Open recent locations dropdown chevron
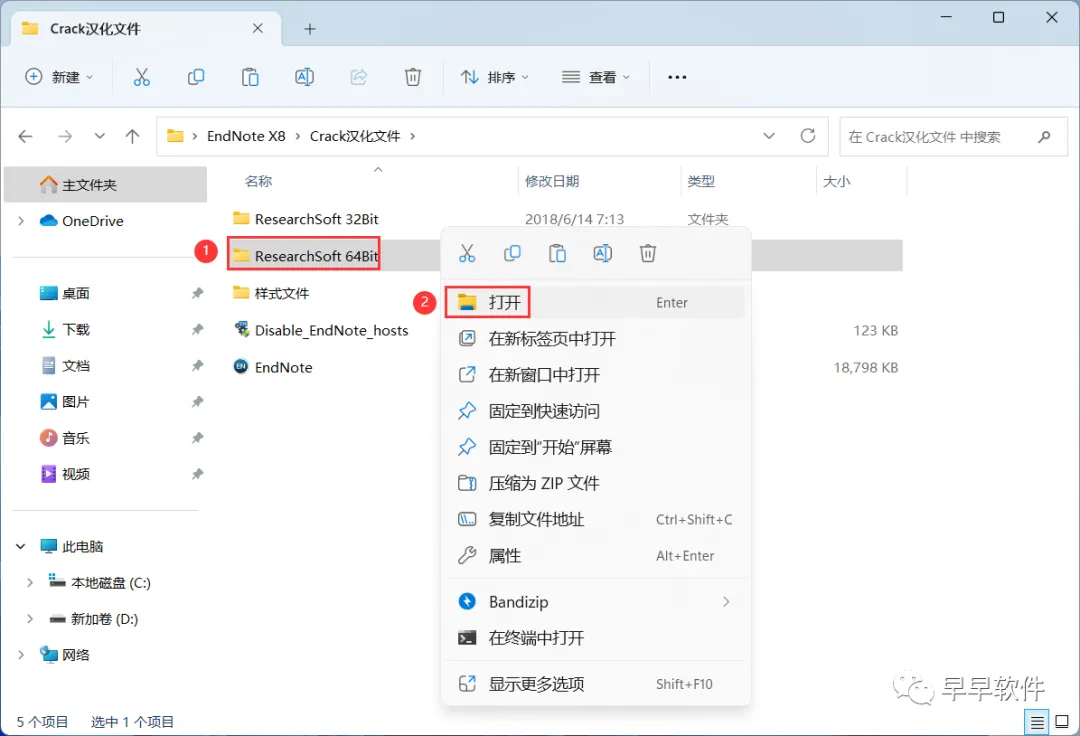The image size is (1080, 736). click(x=100, y=136)
